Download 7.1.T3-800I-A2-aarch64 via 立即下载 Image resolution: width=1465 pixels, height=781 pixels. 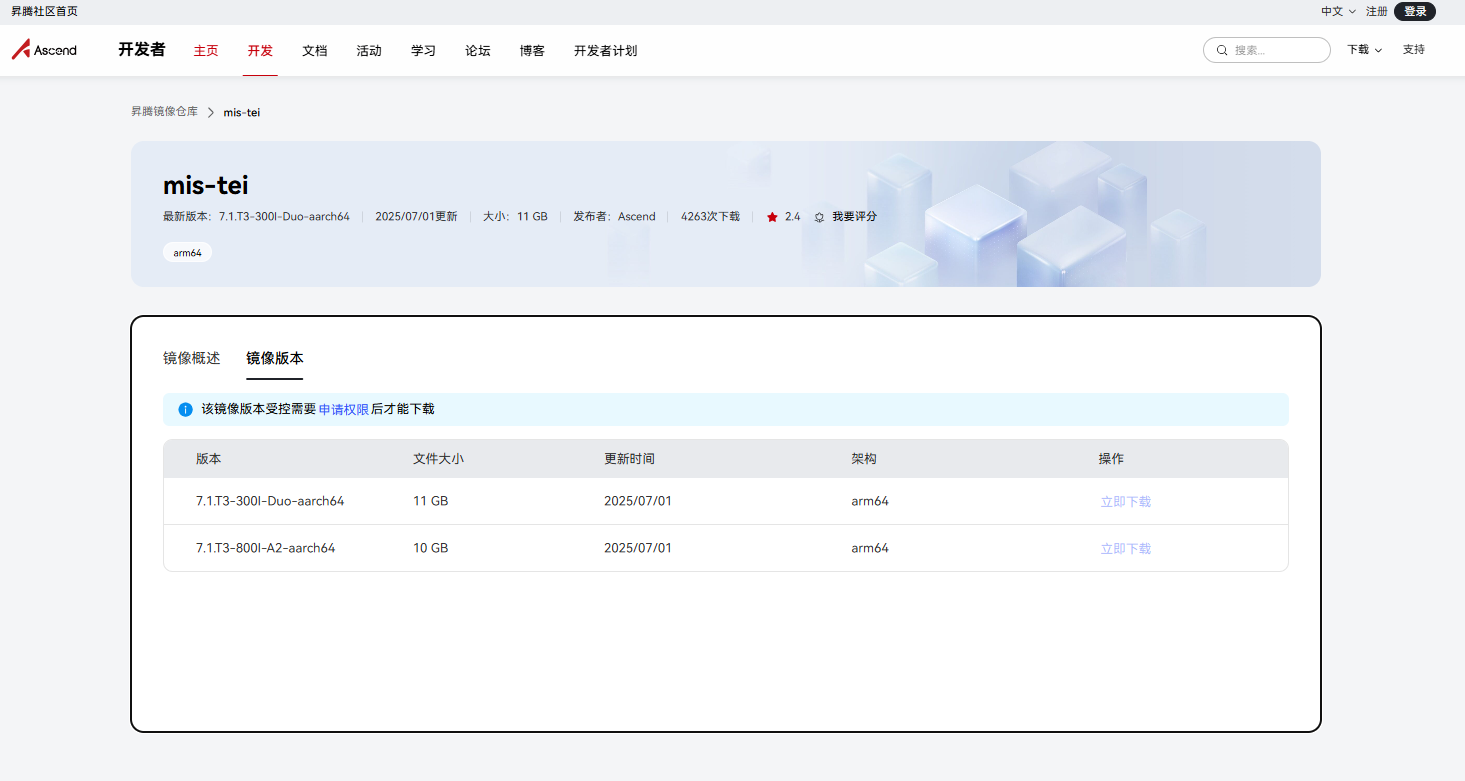1126,549
